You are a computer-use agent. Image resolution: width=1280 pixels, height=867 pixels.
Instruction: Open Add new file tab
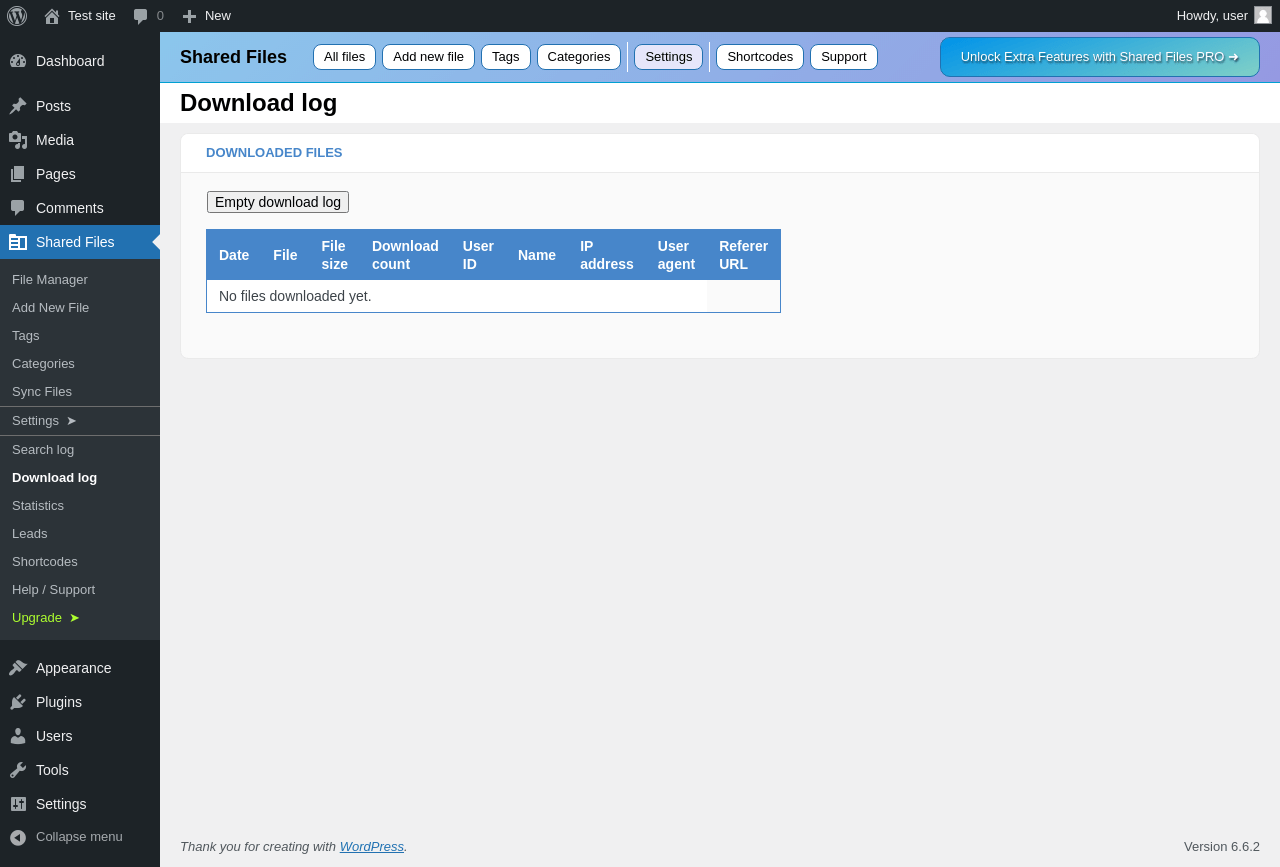pos(428,57)
